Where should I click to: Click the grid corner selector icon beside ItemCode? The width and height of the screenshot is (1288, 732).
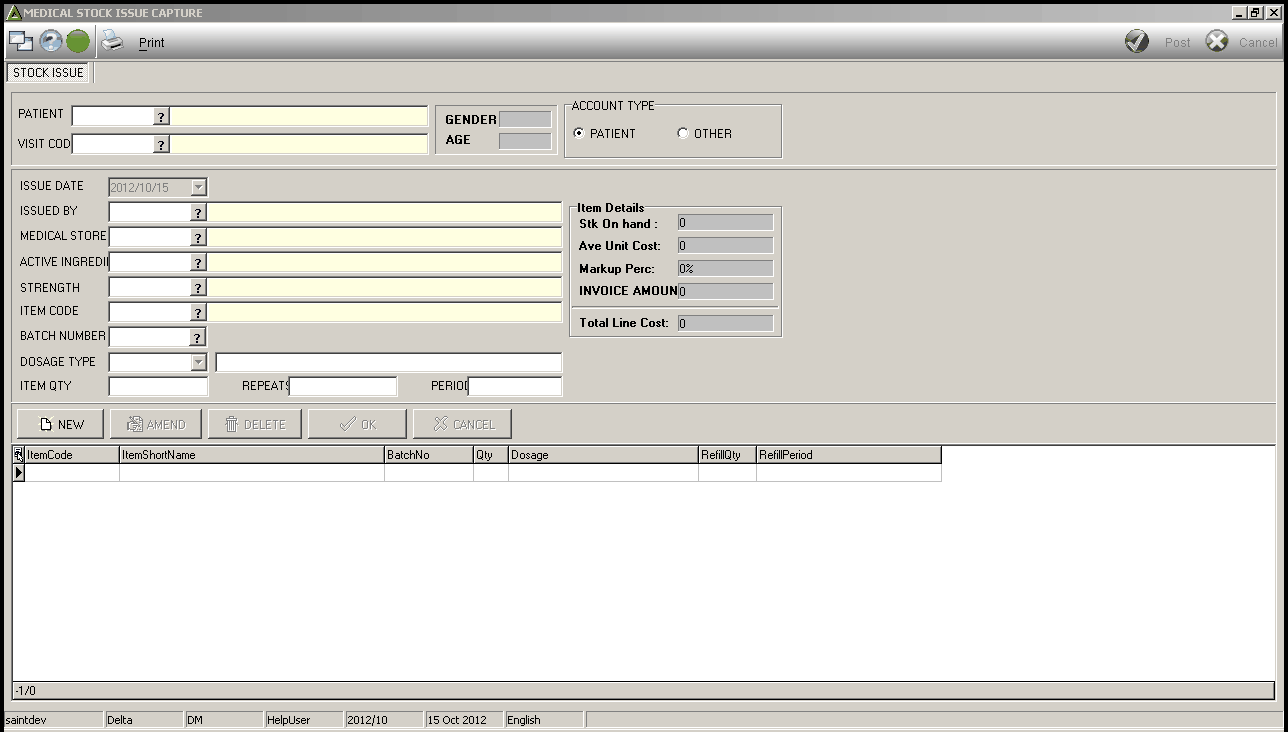(18, 455)
